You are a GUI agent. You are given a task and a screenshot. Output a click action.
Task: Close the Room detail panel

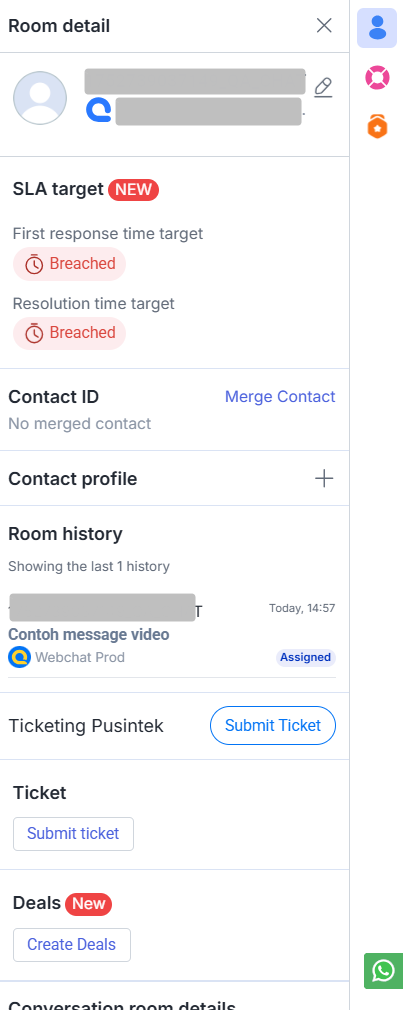coord(324,26)
